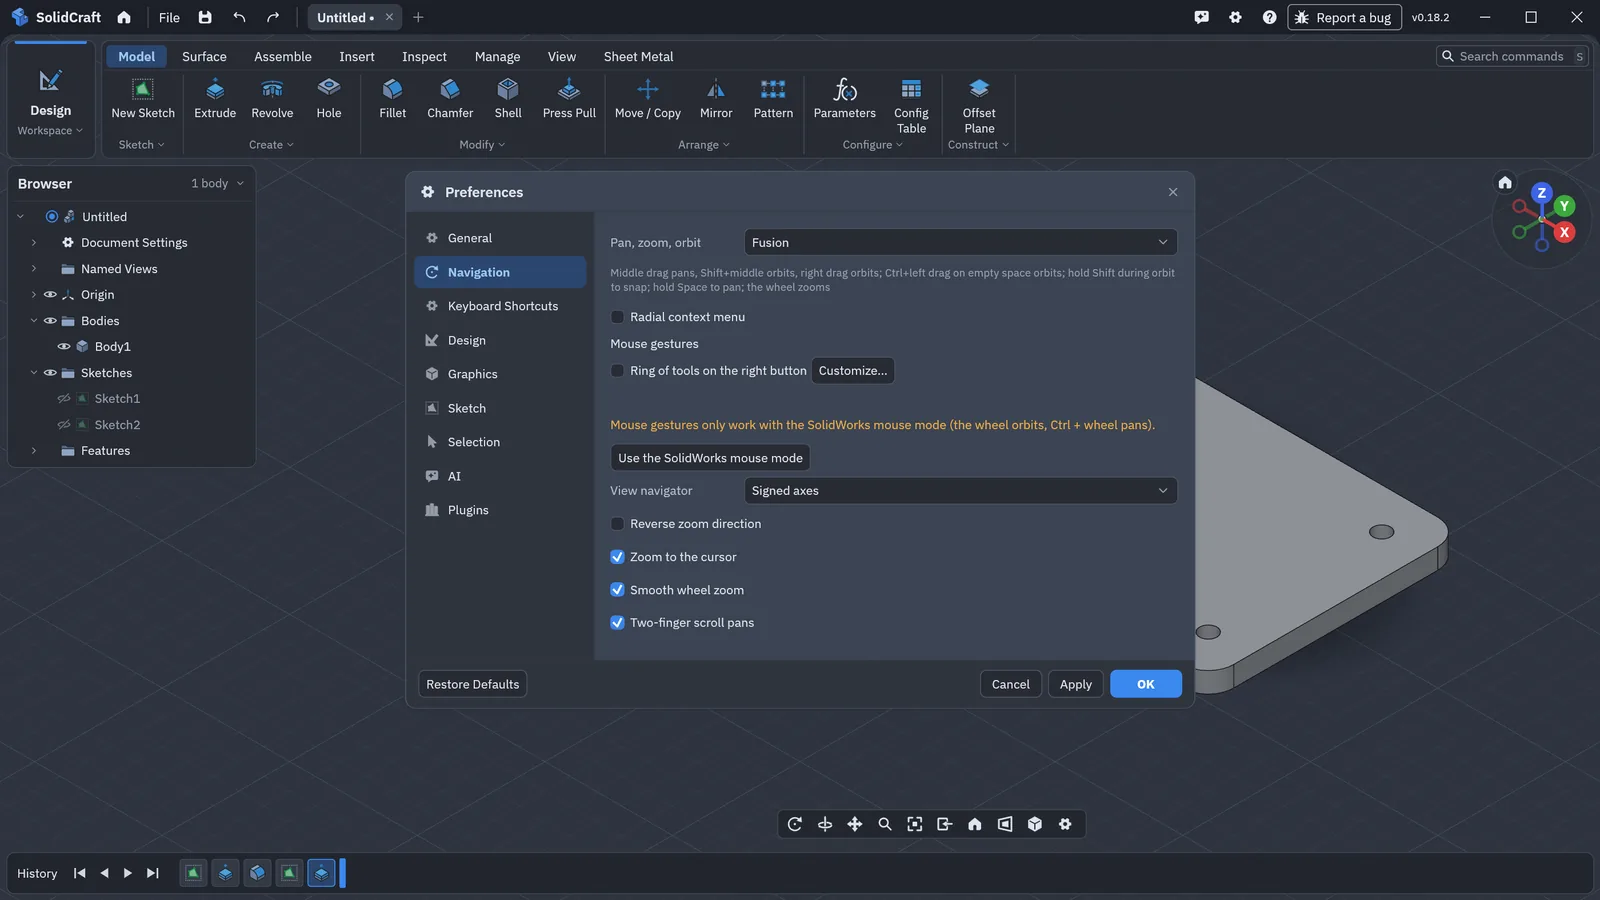Viewport: 1600px width, 900px height.
Task: Click Restore Defaults
Action: tap(472, 684)
